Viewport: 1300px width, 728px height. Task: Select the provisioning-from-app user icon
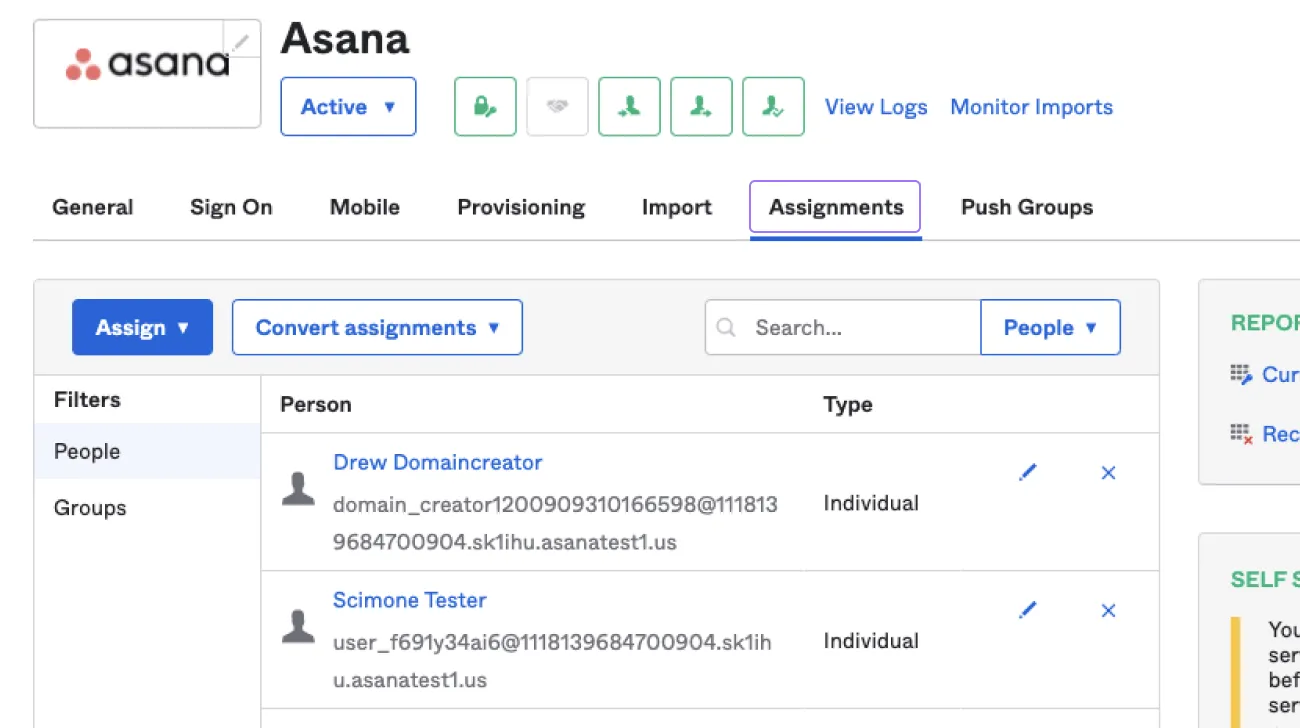701,106
